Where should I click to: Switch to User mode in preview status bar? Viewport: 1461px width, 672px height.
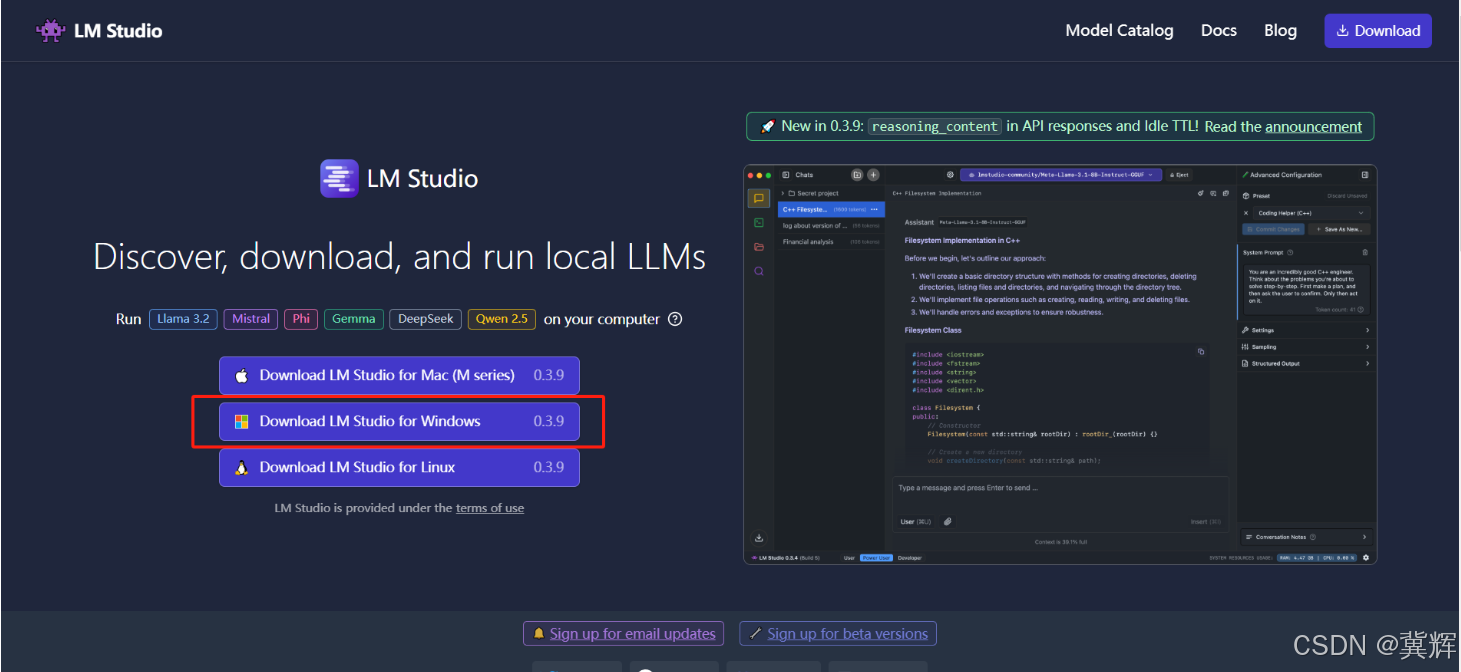[x=849, y=558]
